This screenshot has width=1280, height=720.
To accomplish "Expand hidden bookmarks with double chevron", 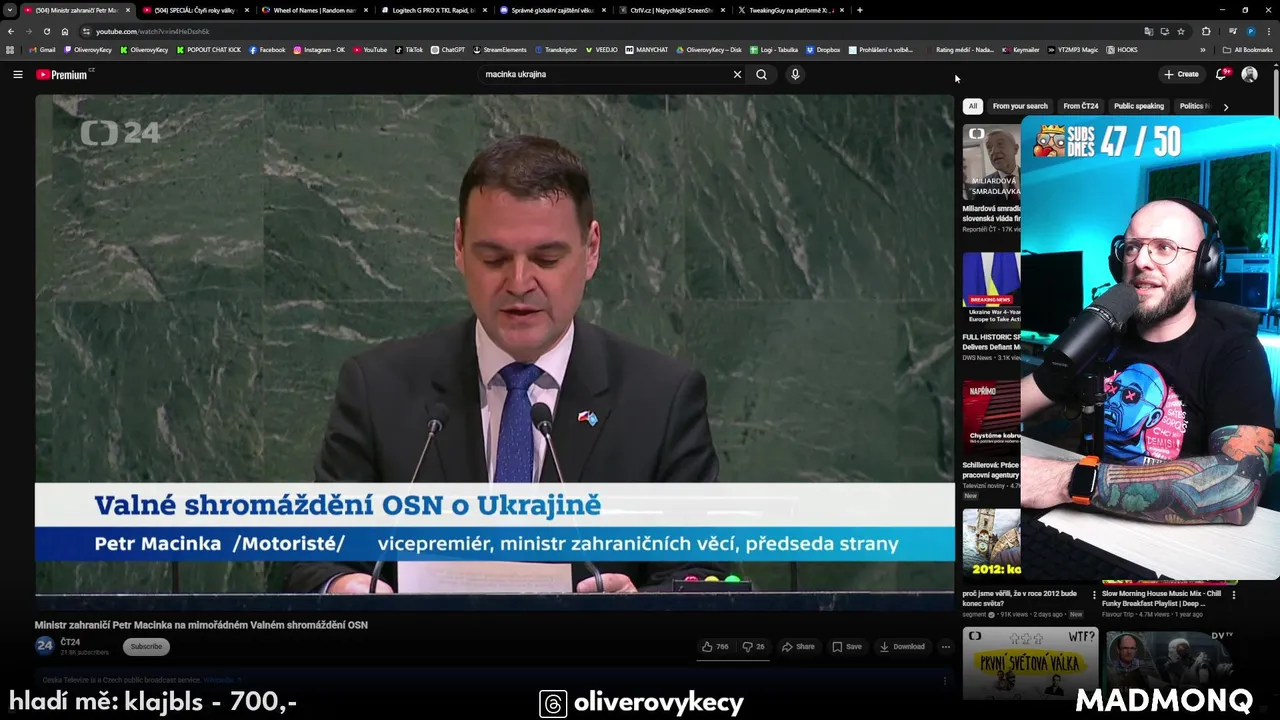I will point(1204,49).
